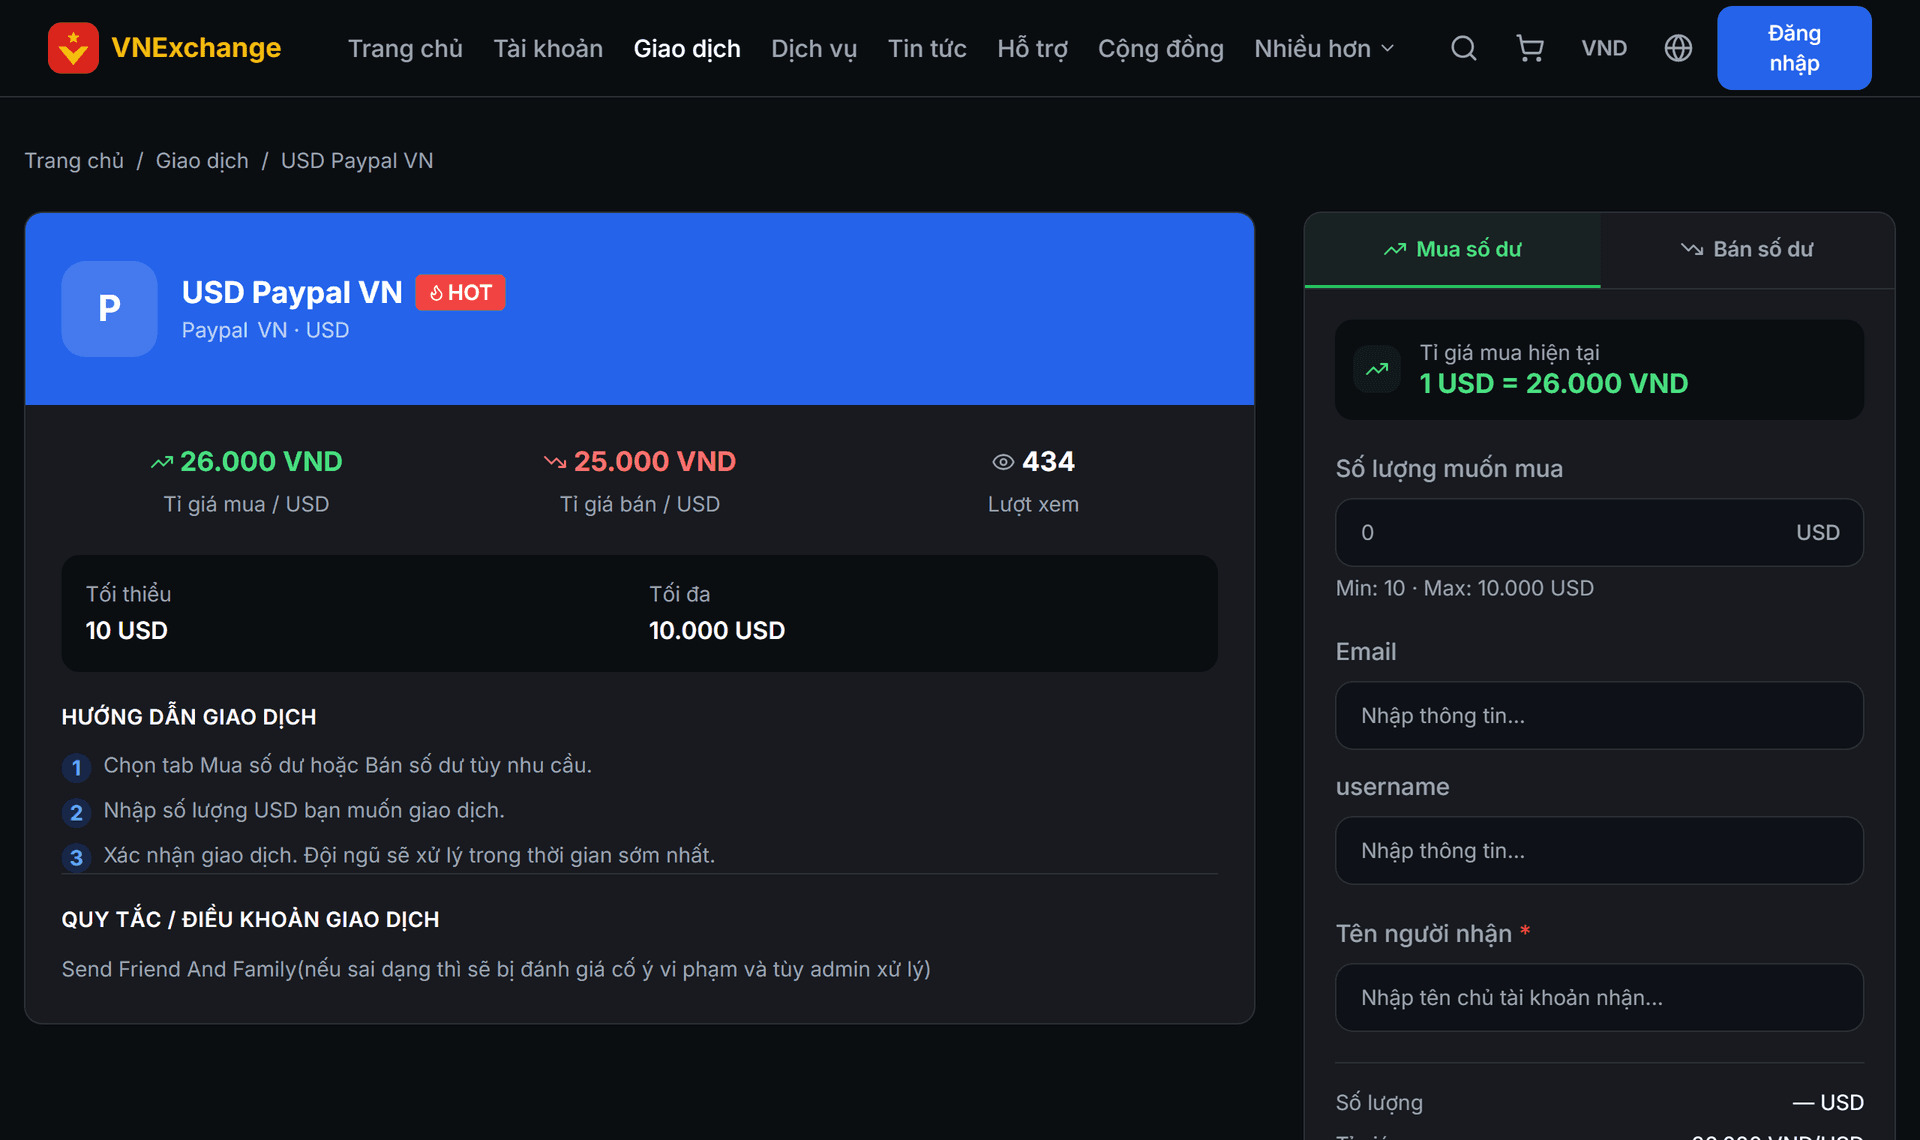Switch to the Mua số dư tab

point(1452,250)
